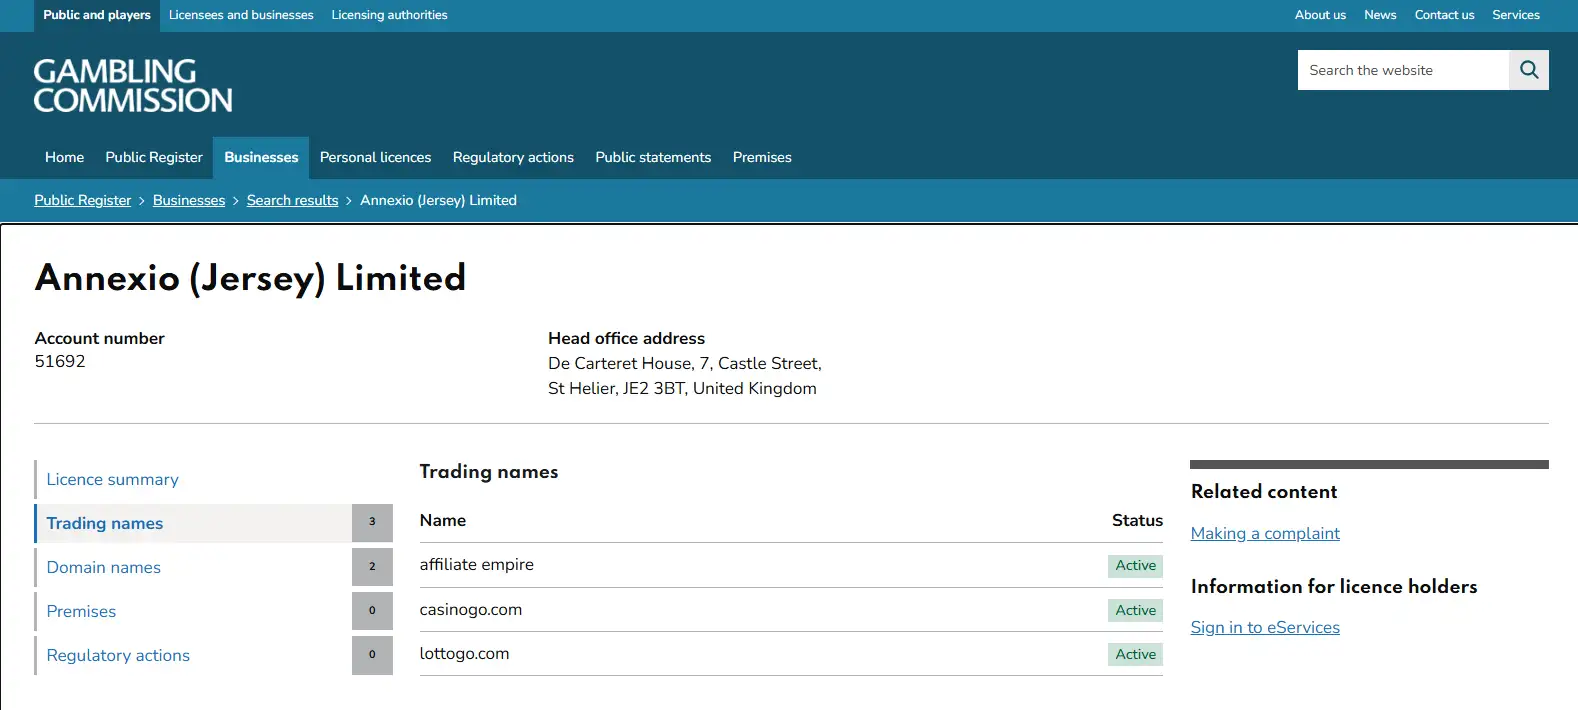Open the Contact us page
Screen dimensions: 1578x710
coord(1444,15)
